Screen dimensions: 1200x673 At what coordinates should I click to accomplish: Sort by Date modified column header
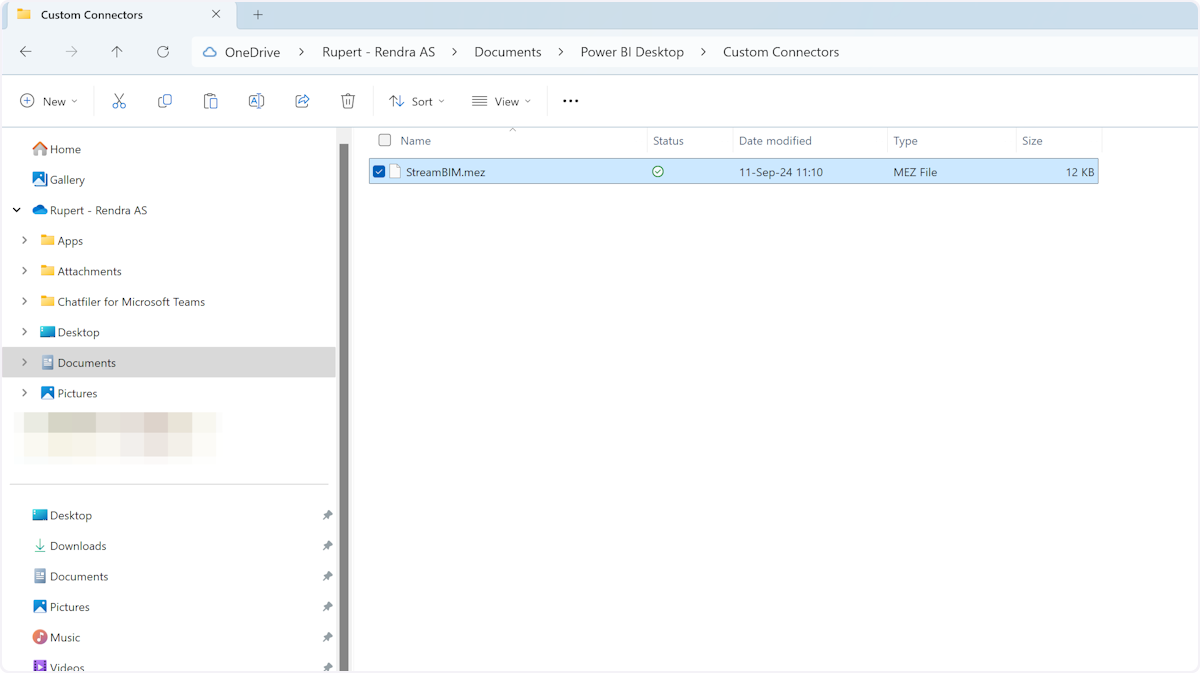[775, 141]
